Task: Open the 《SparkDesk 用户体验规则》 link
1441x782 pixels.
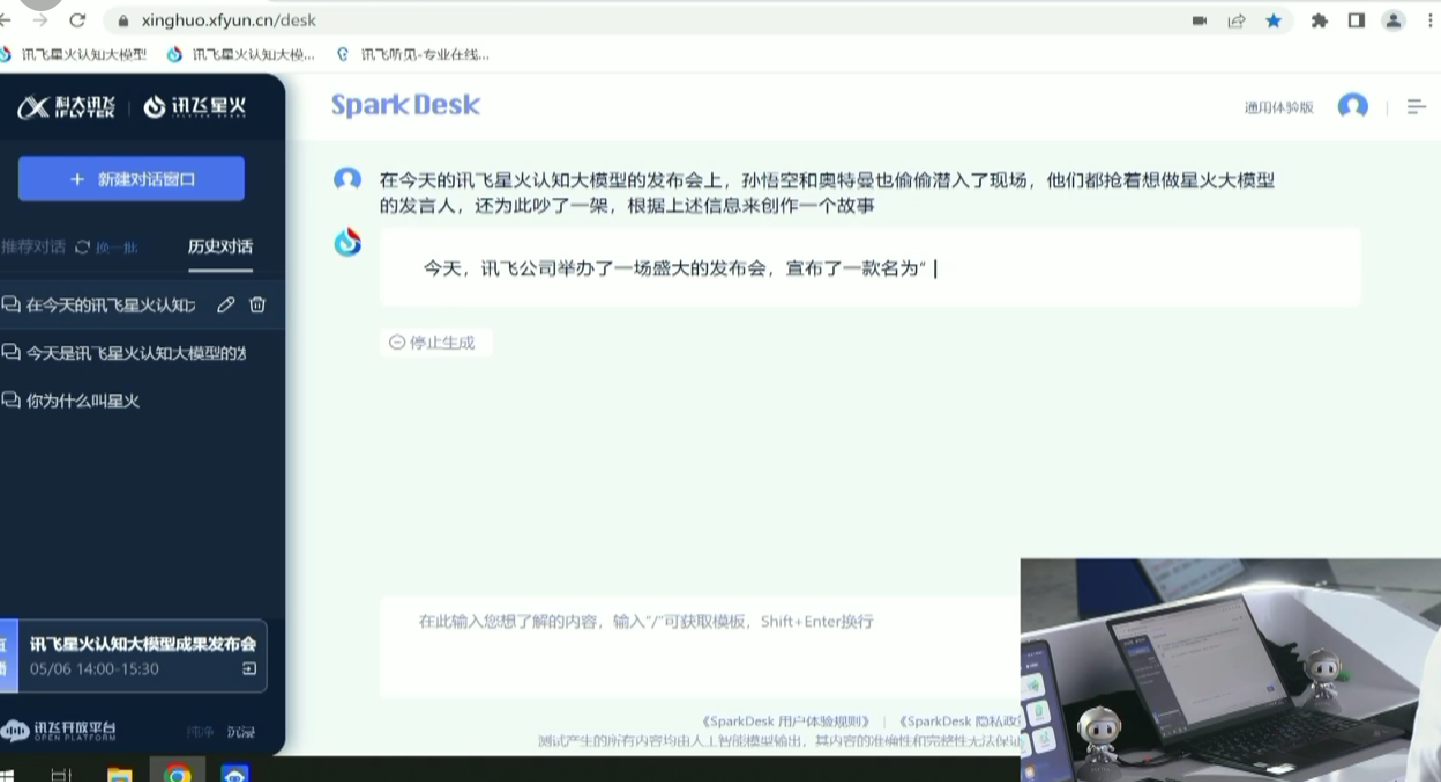Action: pos(786,721)
